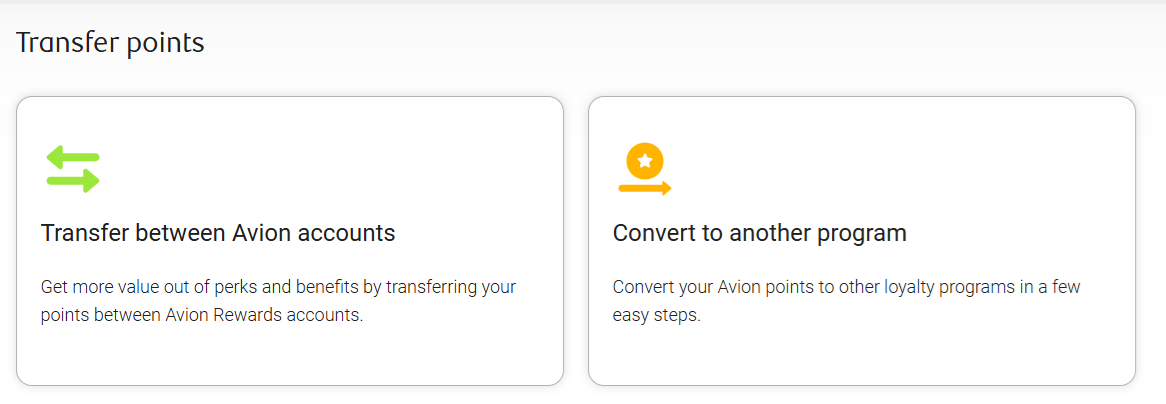Click the green transfer arrows icon
The width and height of the screenshot is (1166, 404).
point(73,169)
